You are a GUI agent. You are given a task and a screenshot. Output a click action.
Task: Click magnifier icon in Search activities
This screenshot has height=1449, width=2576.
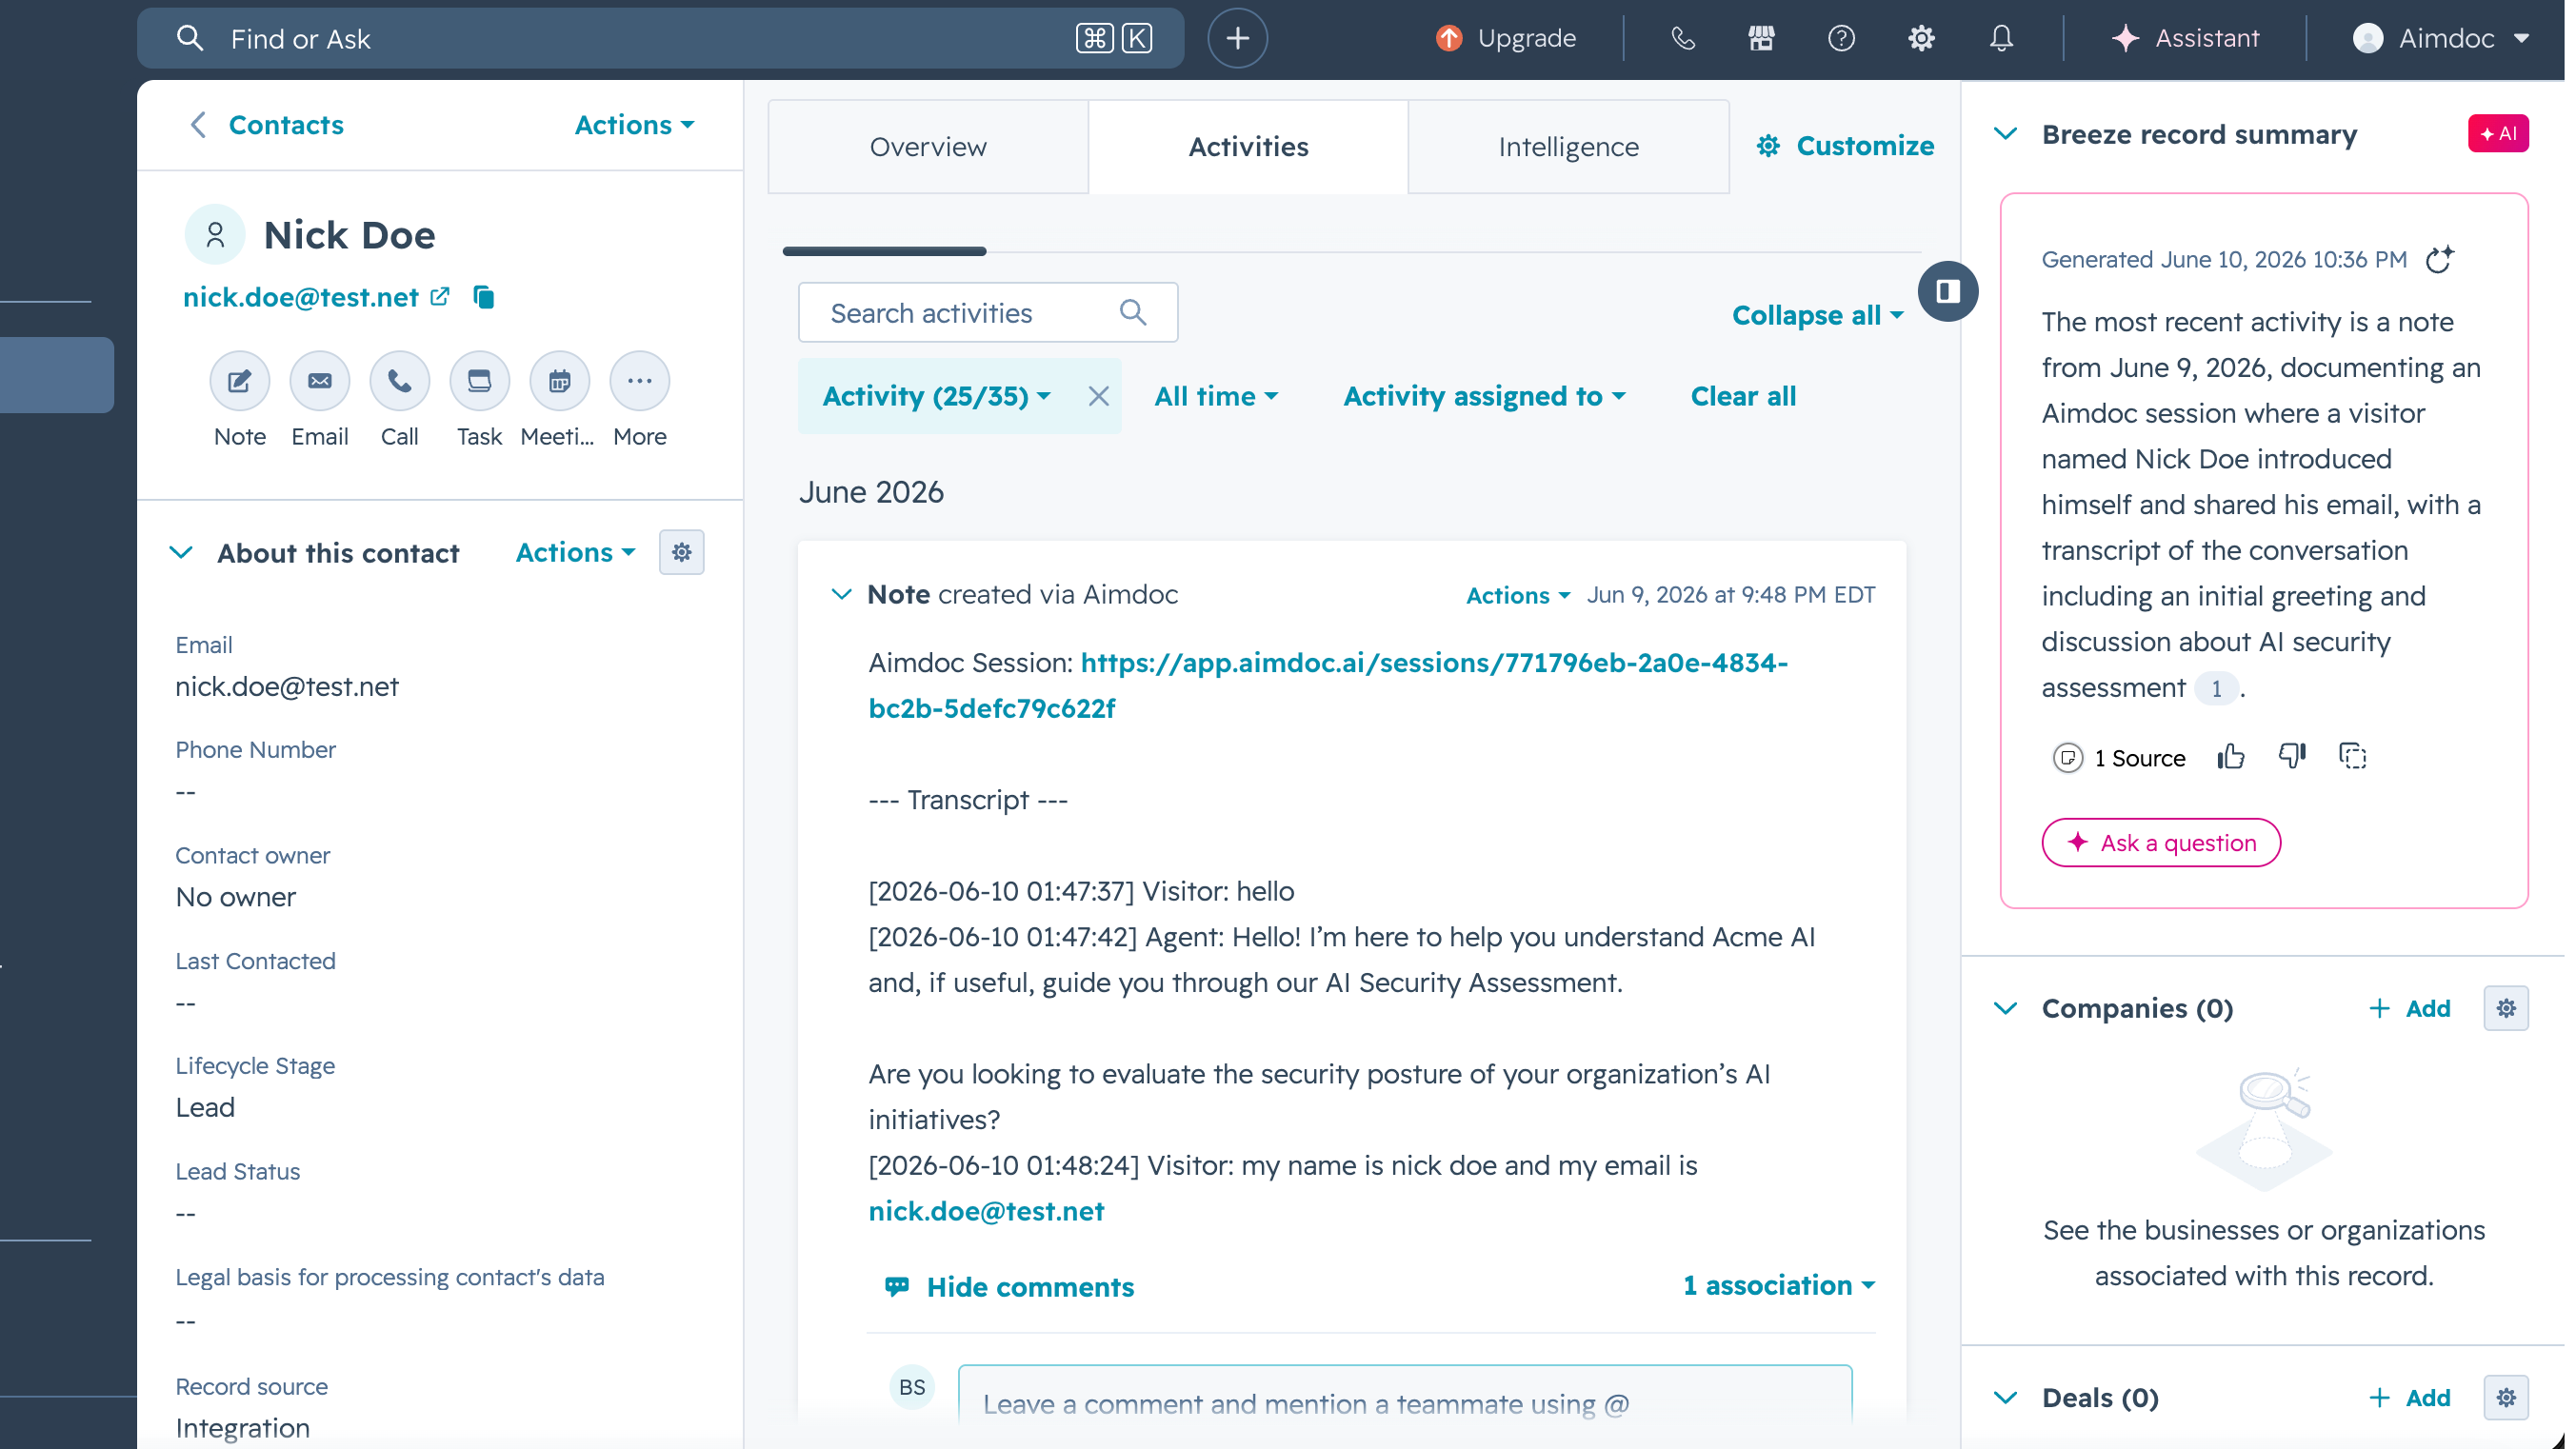pyautogui.click(x=1133, y=313)
